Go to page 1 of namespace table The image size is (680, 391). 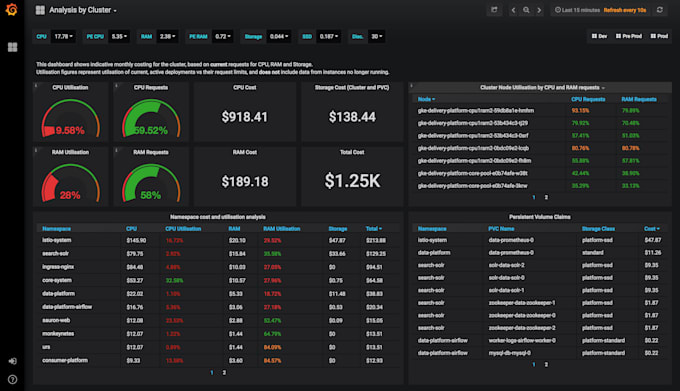pyautogui.click(x=212, y=372)
